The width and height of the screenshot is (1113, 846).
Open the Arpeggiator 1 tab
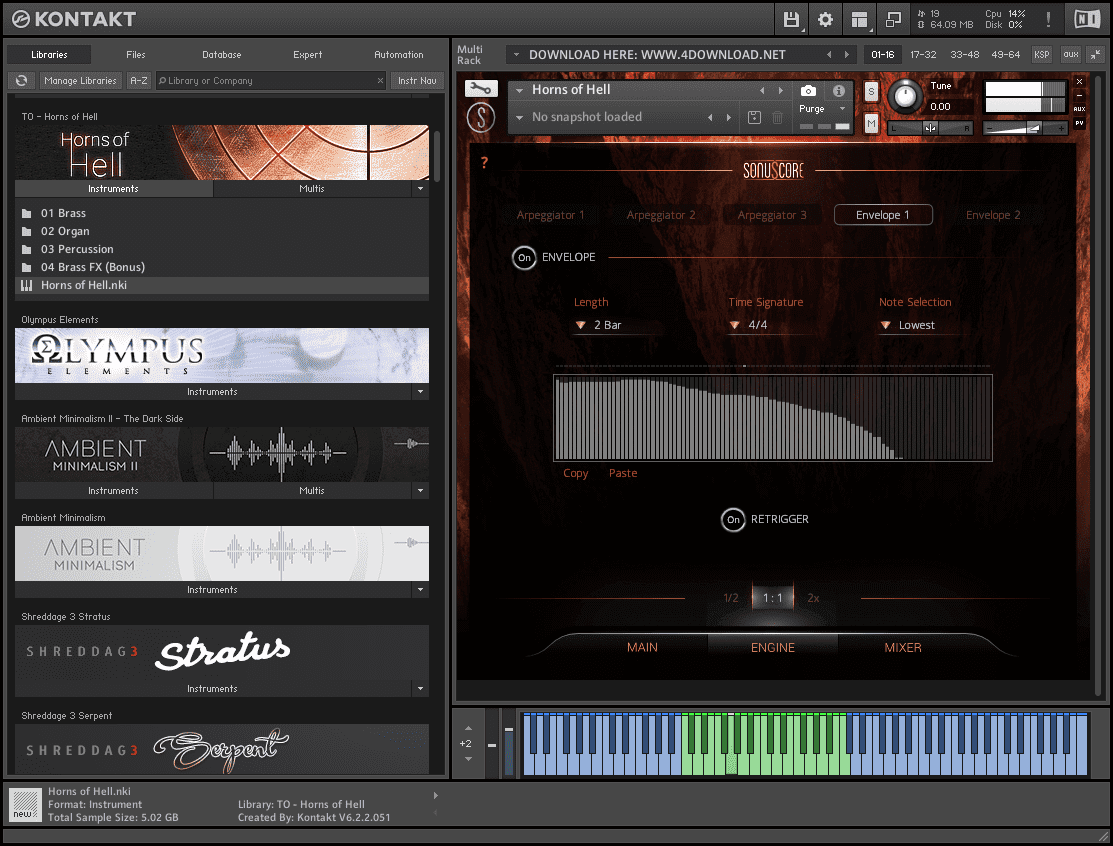coord(551,215)
